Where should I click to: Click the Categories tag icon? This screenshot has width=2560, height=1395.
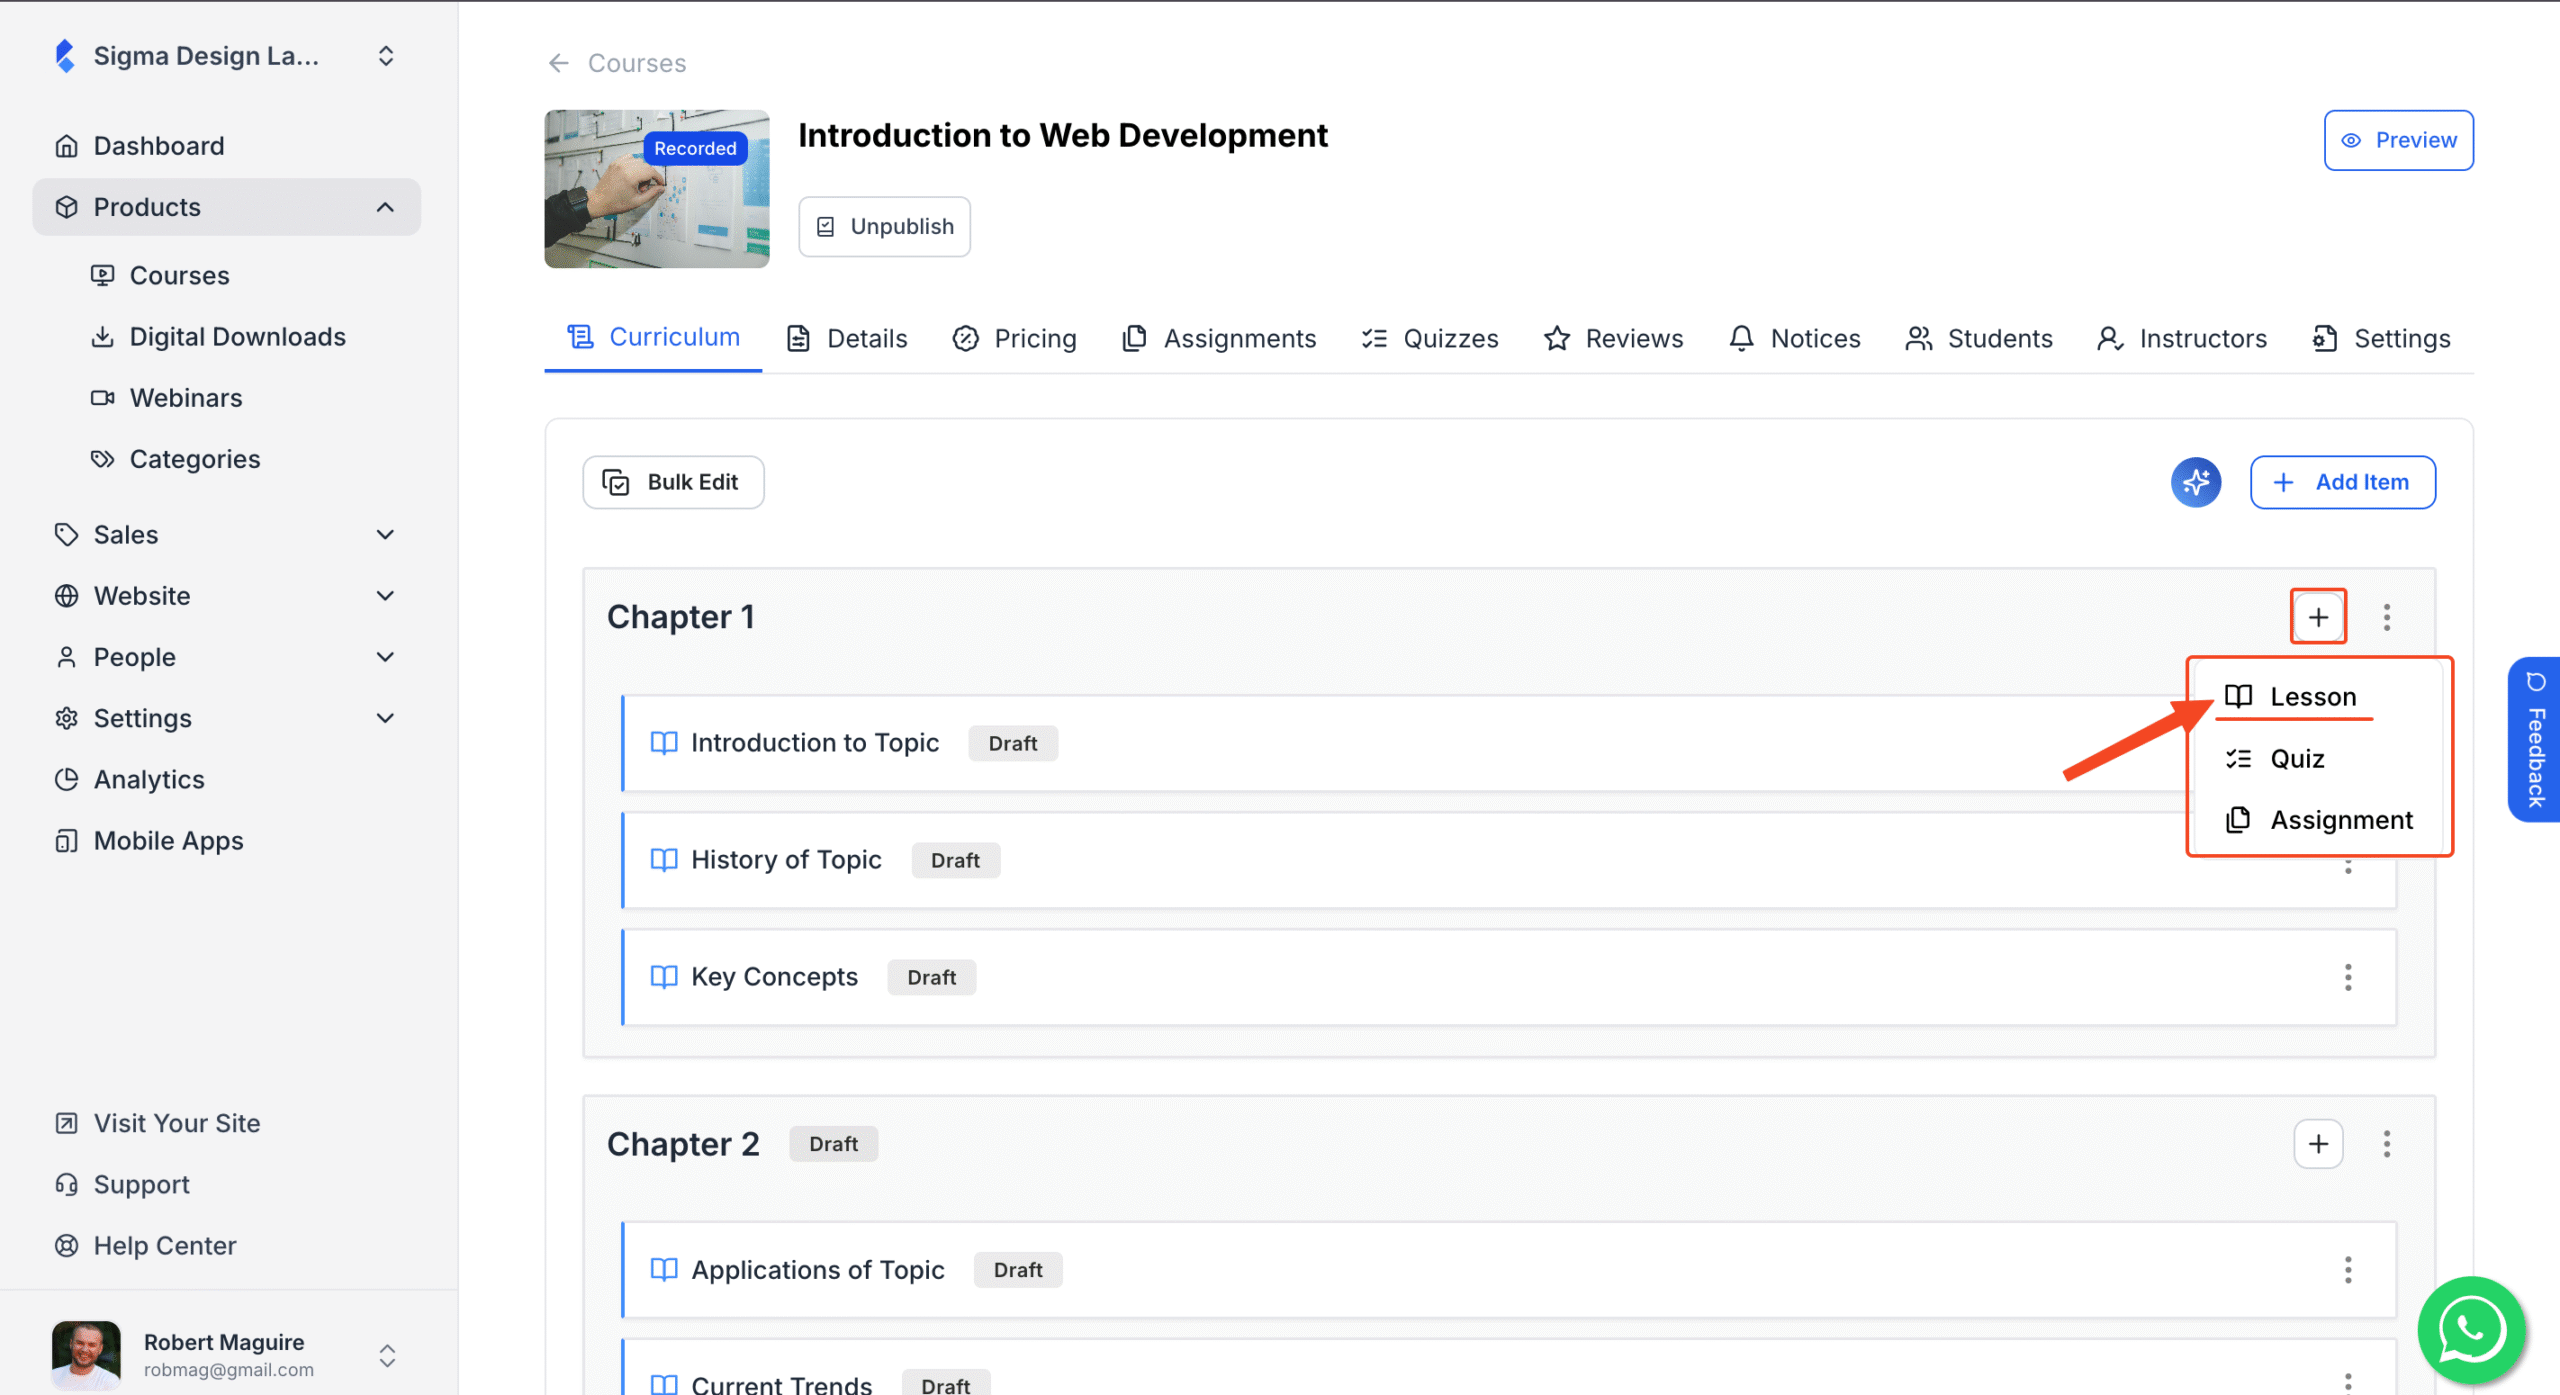coord(104,458)
